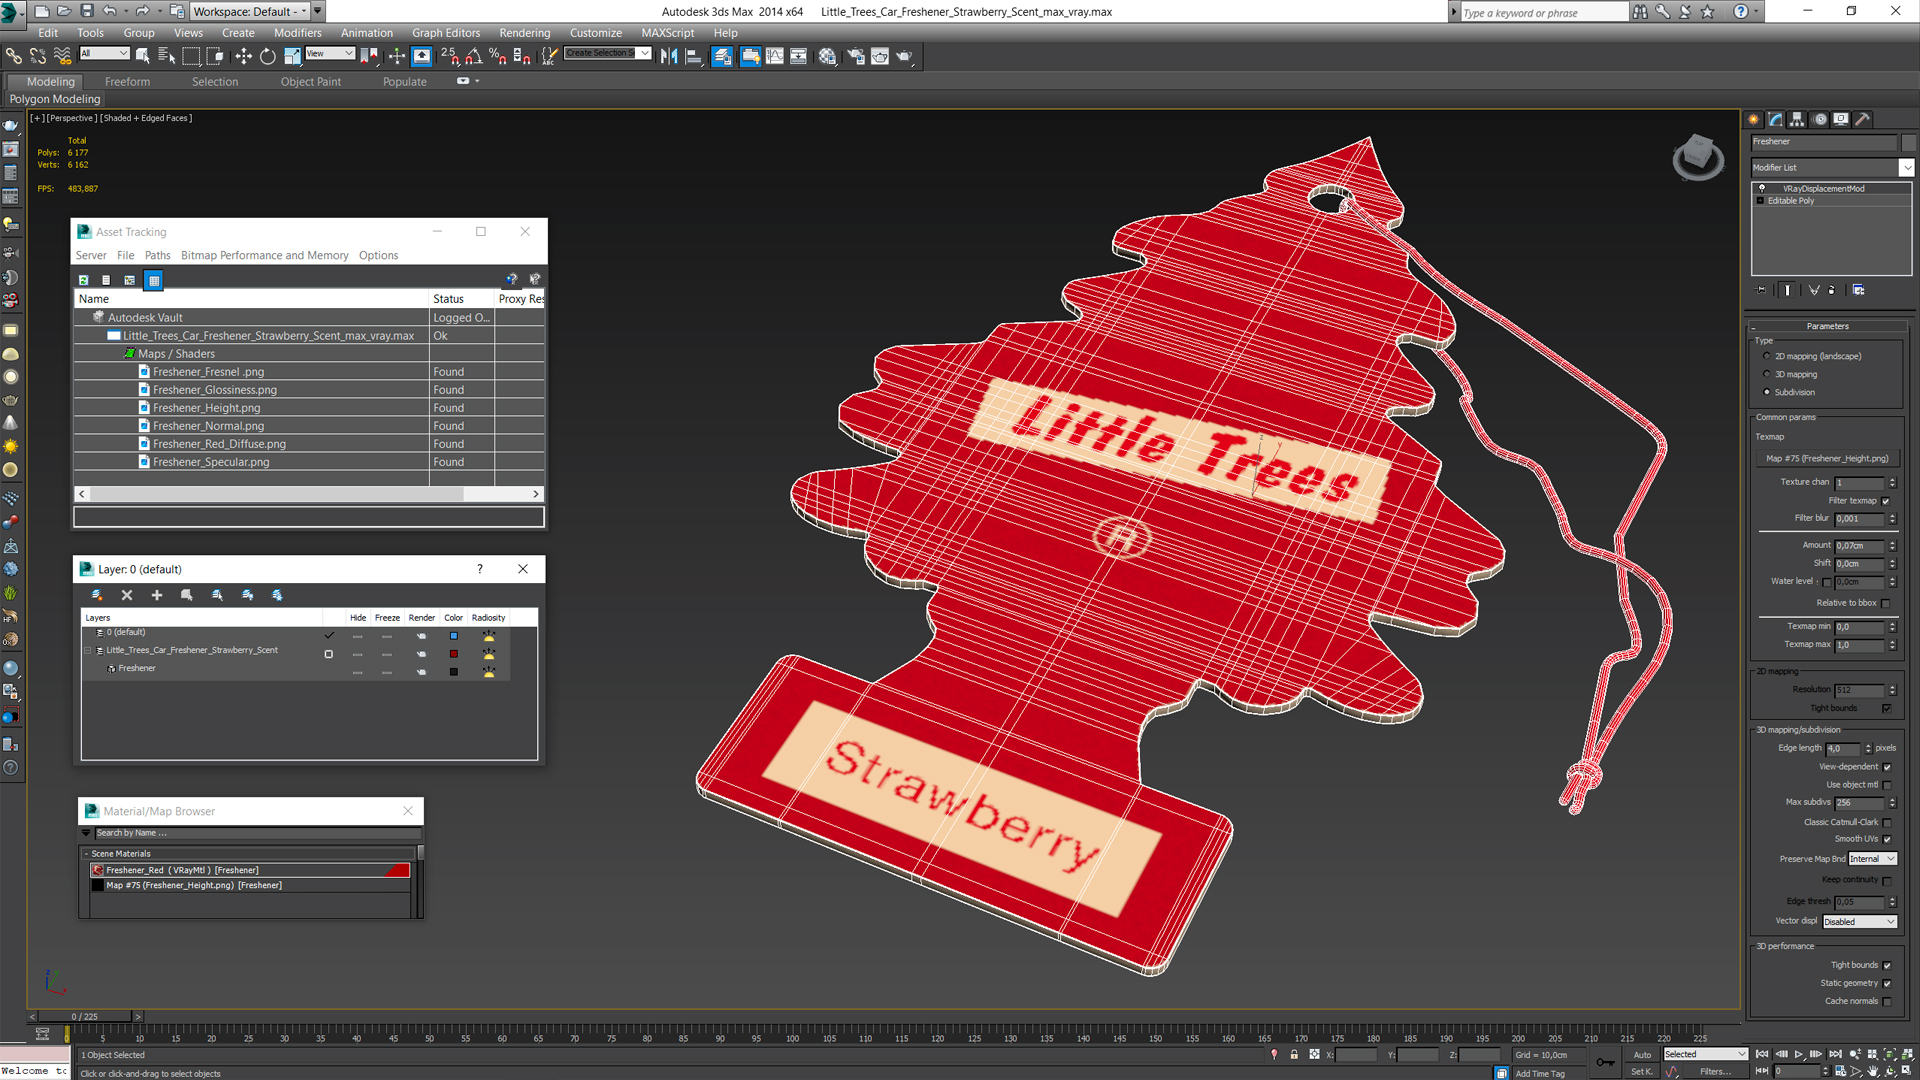
Task: Click the Pan View hand icon
Action: pos(1873,1071)
